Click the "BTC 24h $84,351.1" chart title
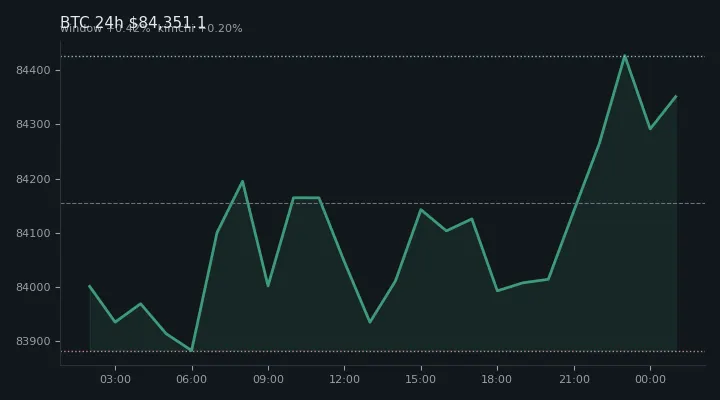The image size is (720, 400). [133, 22]
